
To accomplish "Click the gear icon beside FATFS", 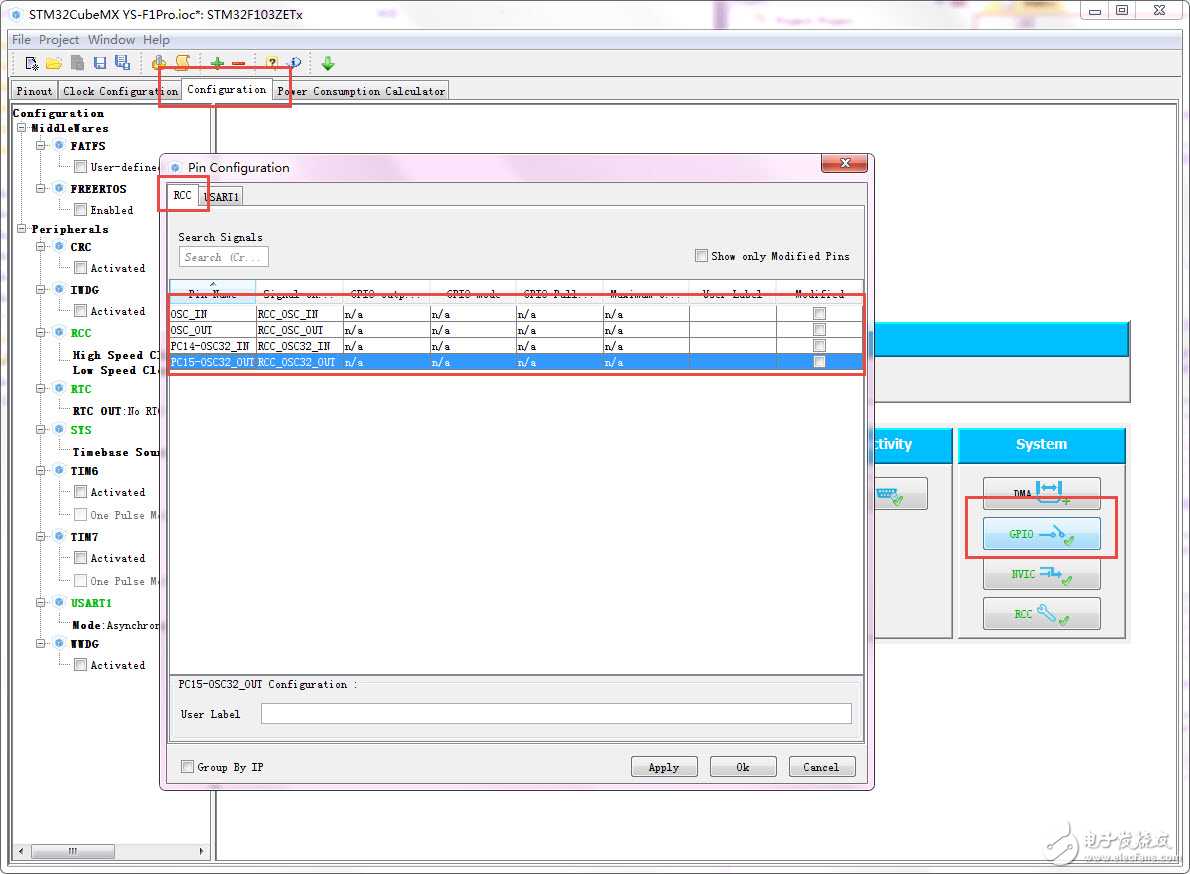I will point(59,145).
